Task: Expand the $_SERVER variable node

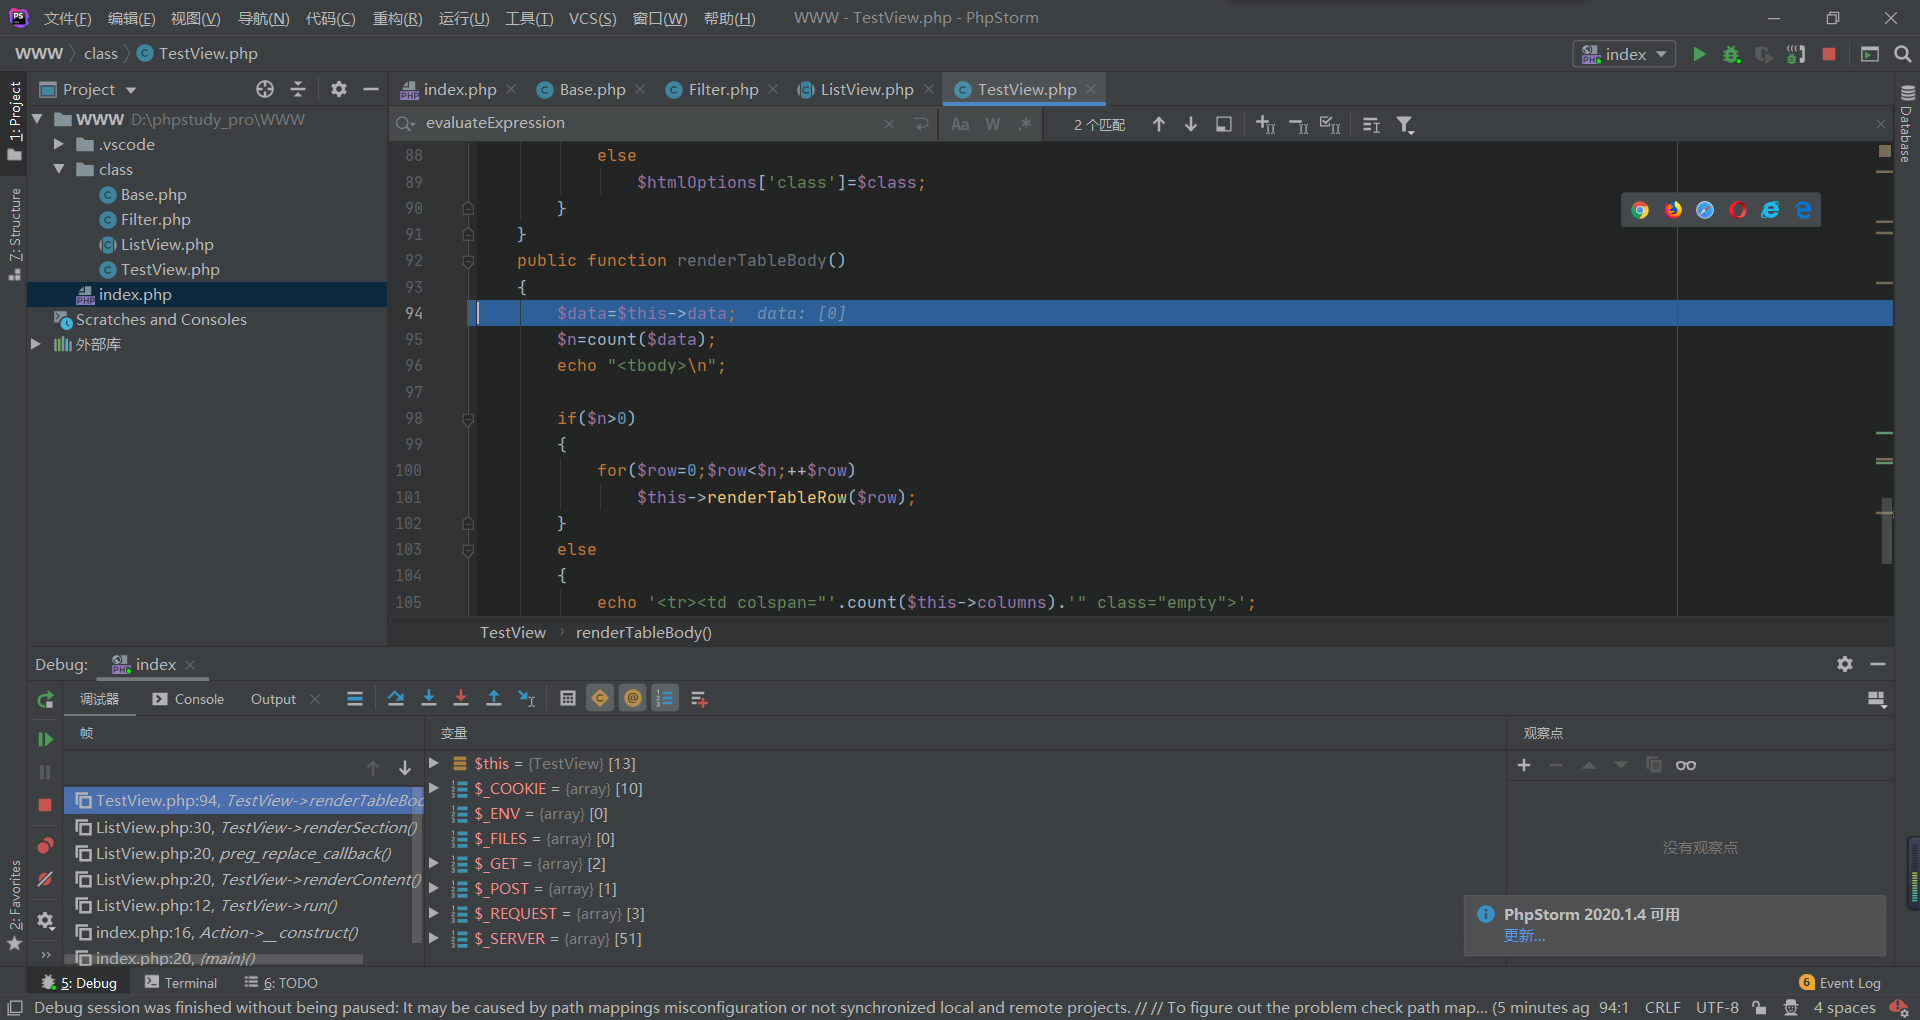Action: [434, 939]
